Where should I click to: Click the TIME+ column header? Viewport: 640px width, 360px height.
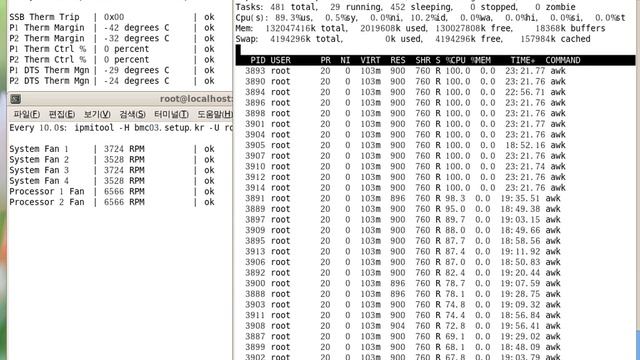(522, 60)
